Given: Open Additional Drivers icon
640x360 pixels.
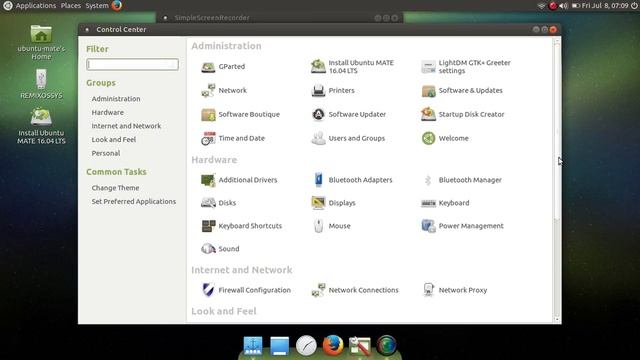Looking at the screenshot, I should [208, 180].
